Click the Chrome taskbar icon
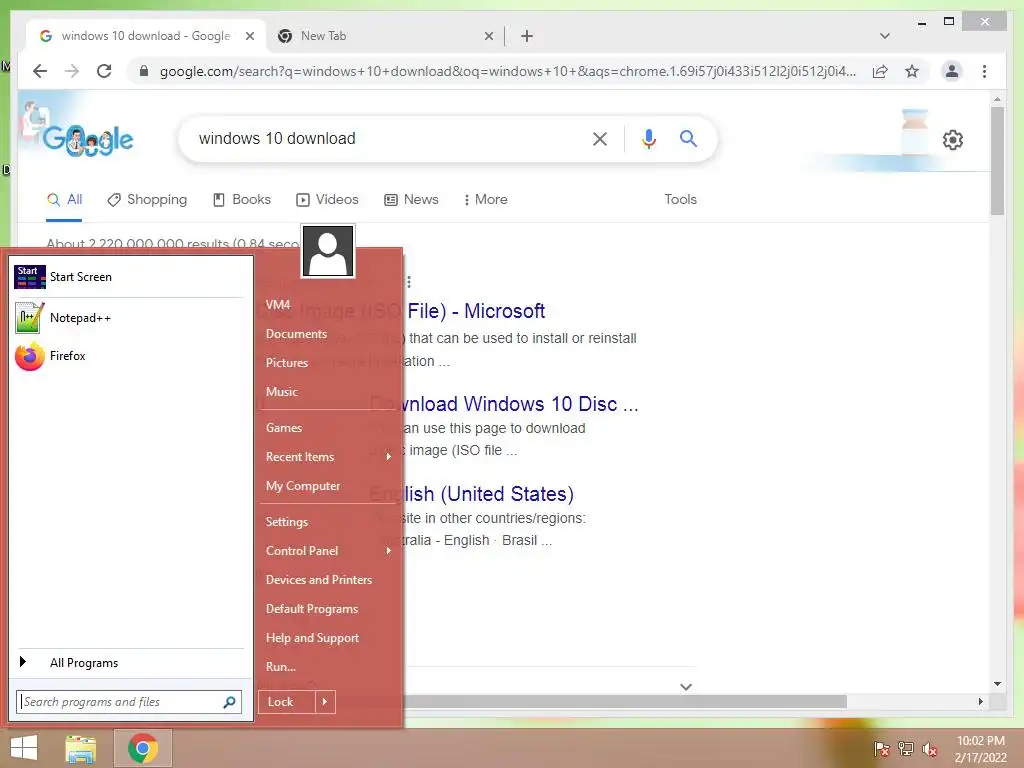The image size is (1024, 768). tap(143, 748)
